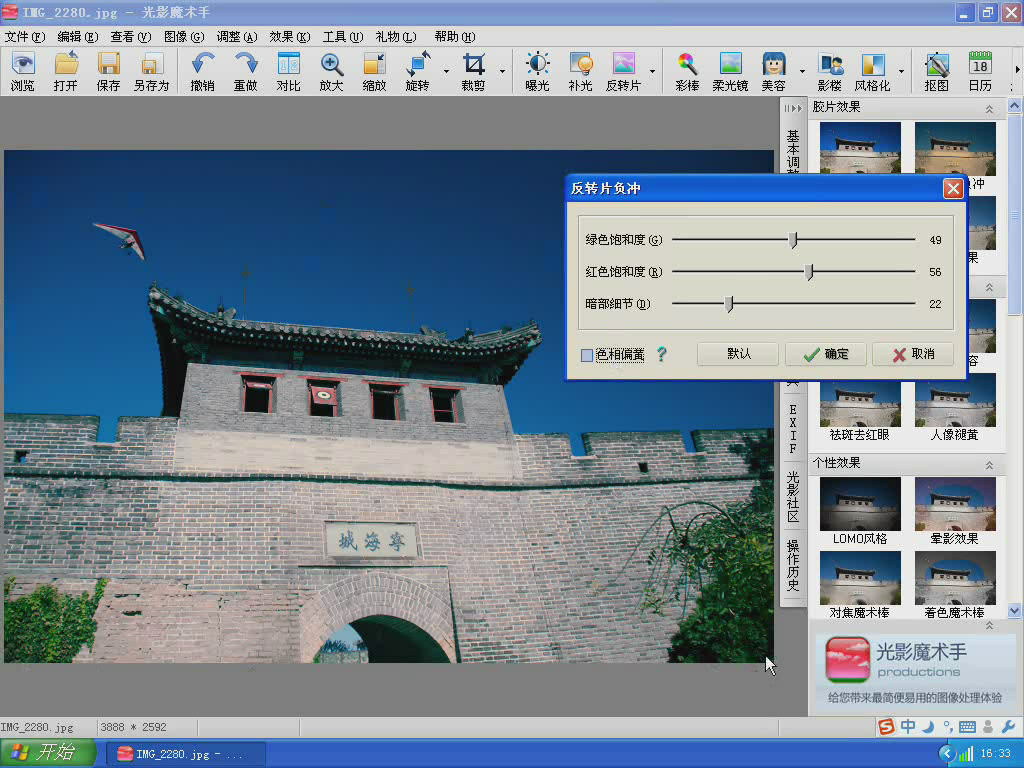This screenshot has width=1024, height=768.
Task: Click the 风格化 (Stylize) icon
Action: (x=872, y=71)
